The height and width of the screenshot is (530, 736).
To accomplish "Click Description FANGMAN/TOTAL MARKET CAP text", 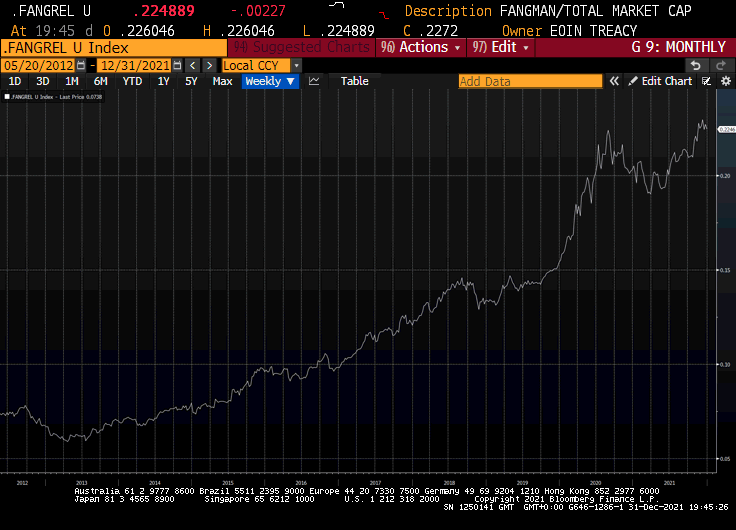I will [548, 11].
